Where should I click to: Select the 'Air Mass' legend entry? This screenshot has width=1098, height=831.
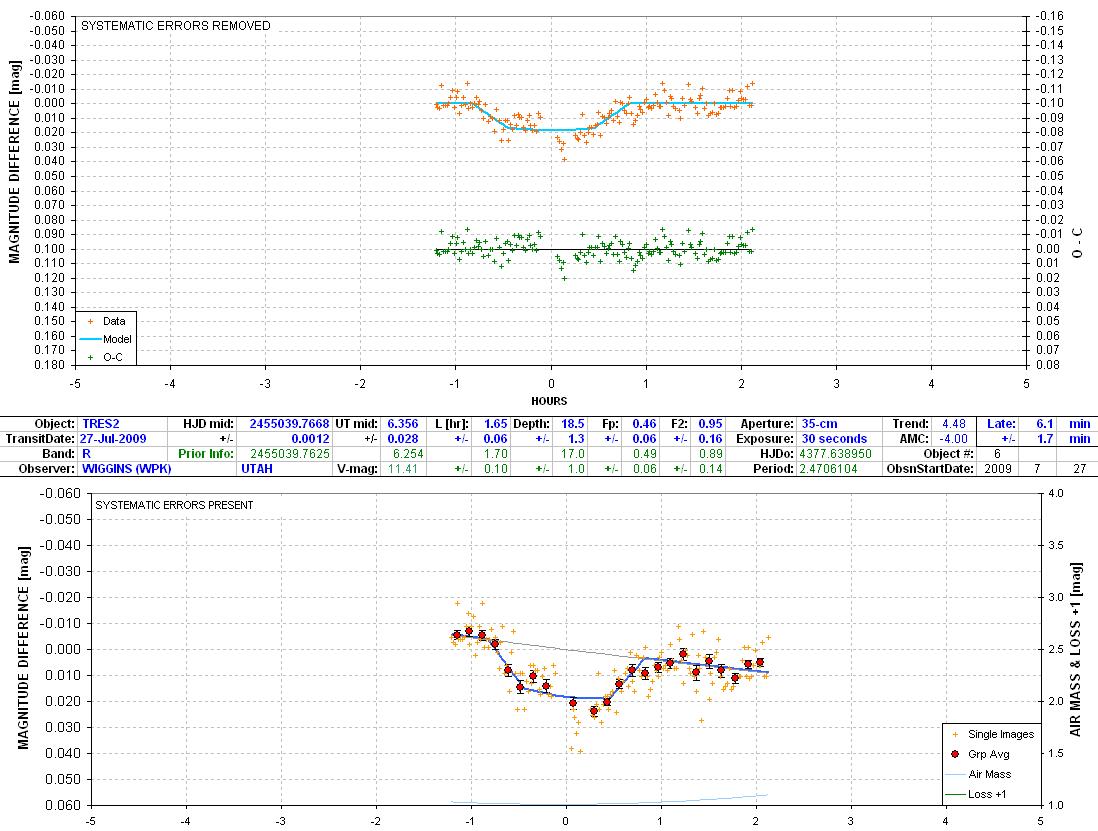979,774
